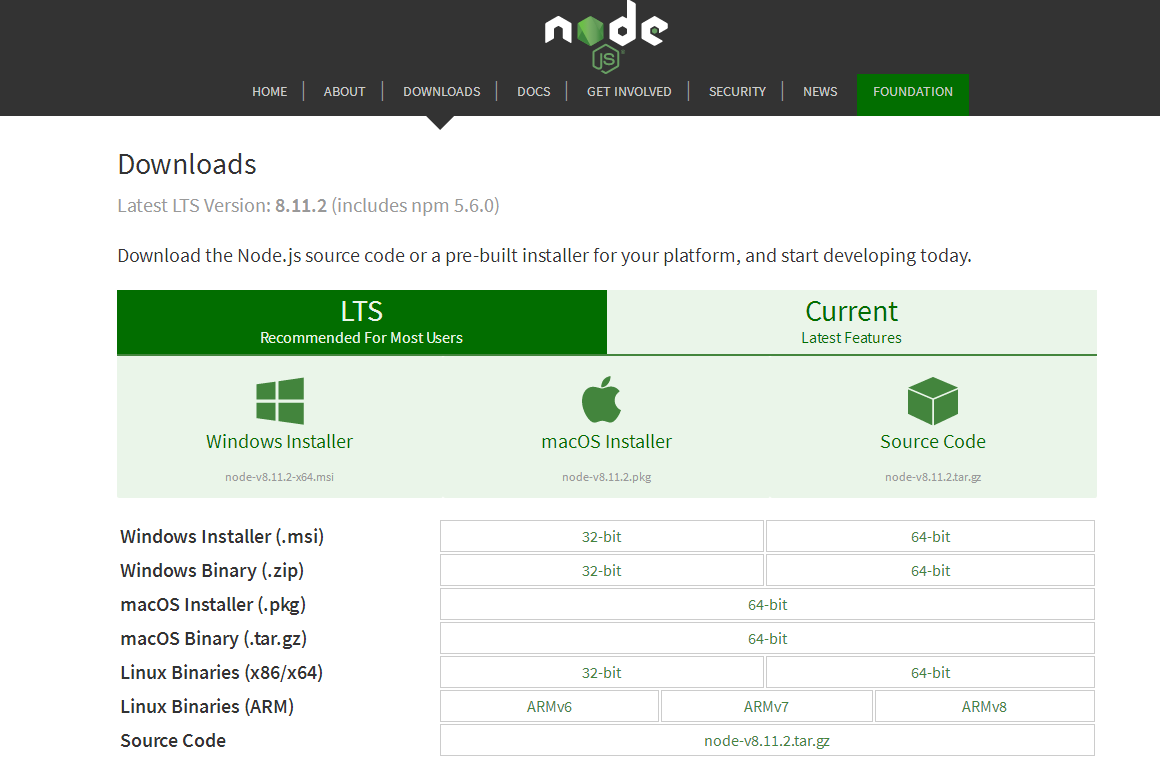The height and width of the screenshot is (780, 1160).
Task: Download Linux Binaries (x86/x64) 32-bit
Action: coord(601,673)
